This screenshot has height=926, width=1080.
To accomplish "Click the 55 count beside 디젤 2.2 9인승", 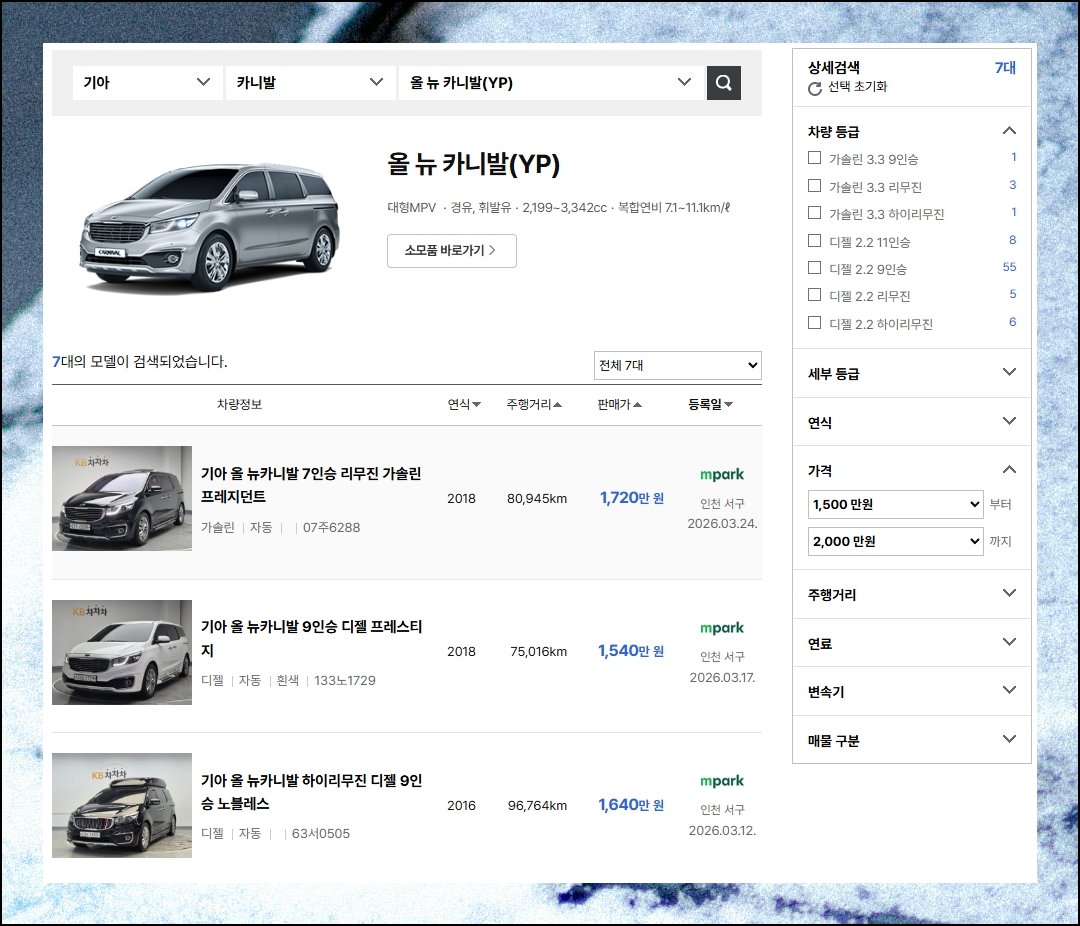I will coord(1009,267).
